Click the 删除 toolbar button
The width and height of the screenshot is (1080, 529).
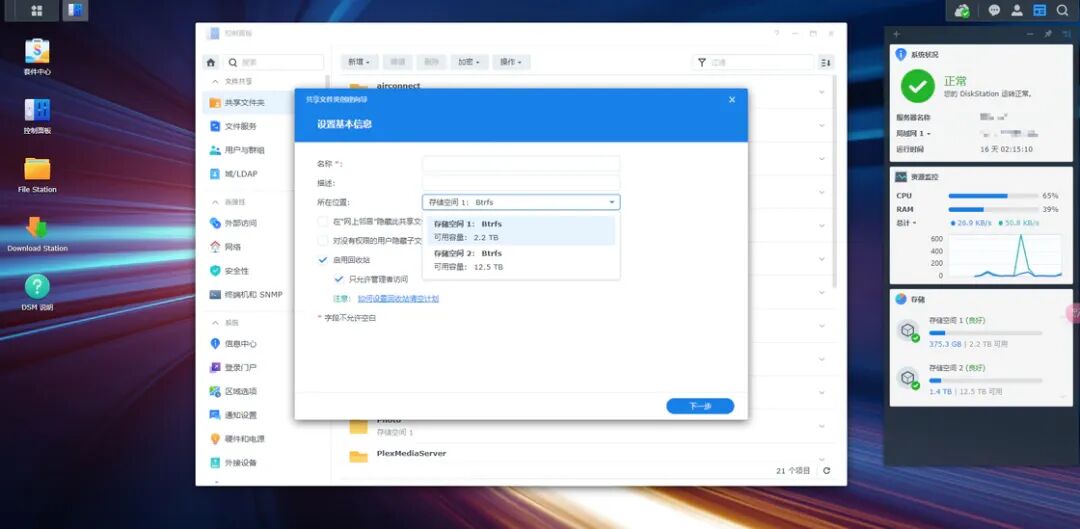coord(431,62)
